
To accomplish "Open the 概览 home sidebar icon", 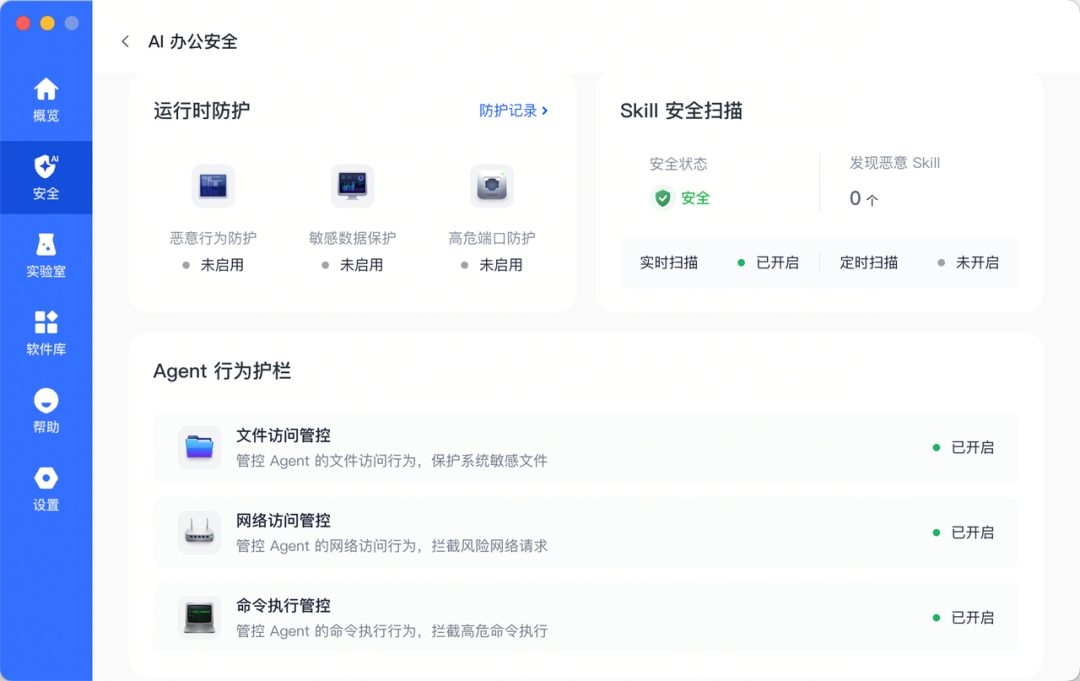I will click(x=46, y=100).
